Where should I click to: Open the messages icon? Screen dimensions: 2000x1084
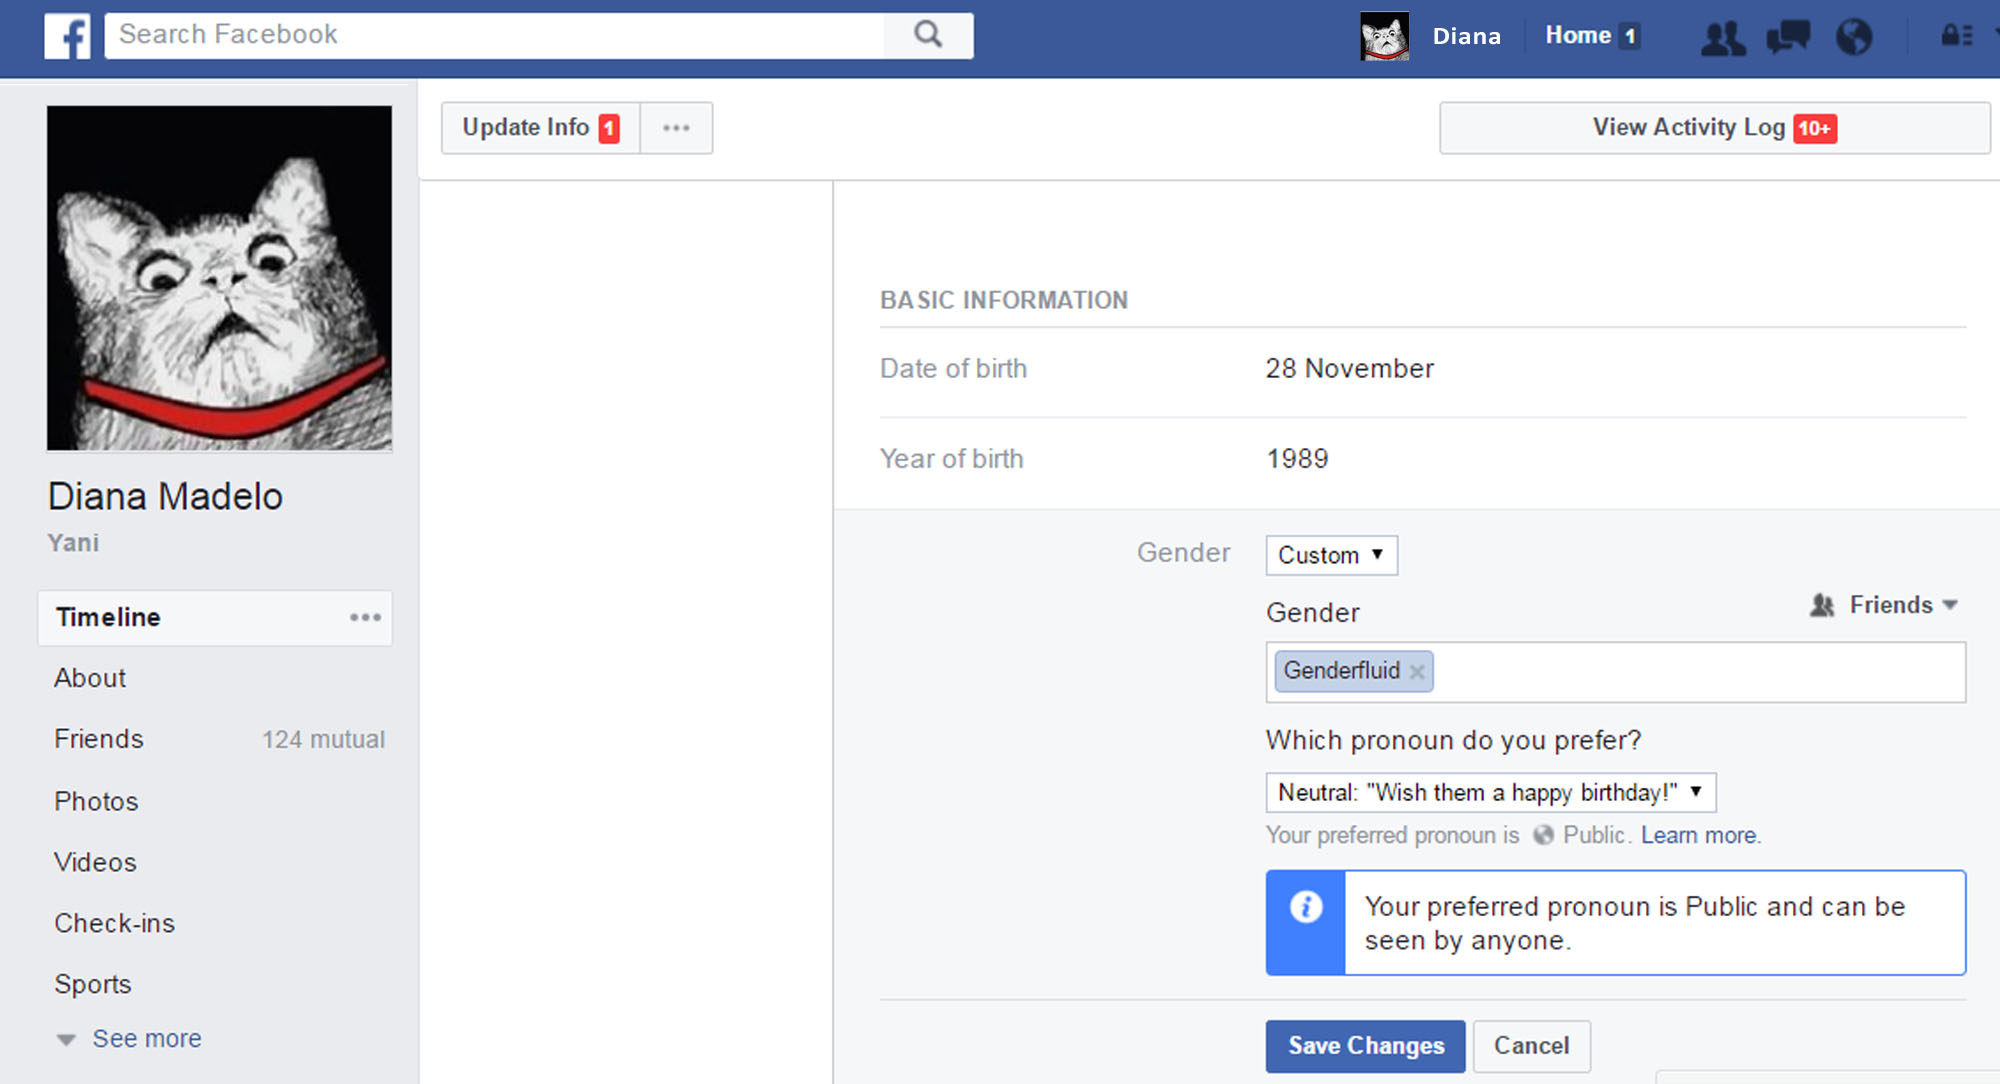(1788, 37)
